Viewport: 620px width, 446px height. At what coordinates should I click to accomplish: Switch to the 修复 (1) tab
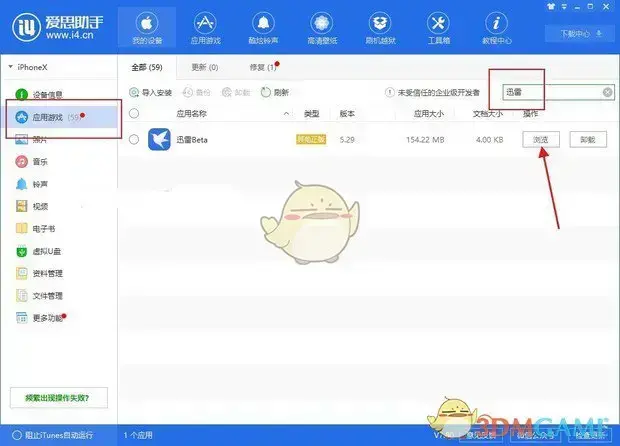point(263,67)
